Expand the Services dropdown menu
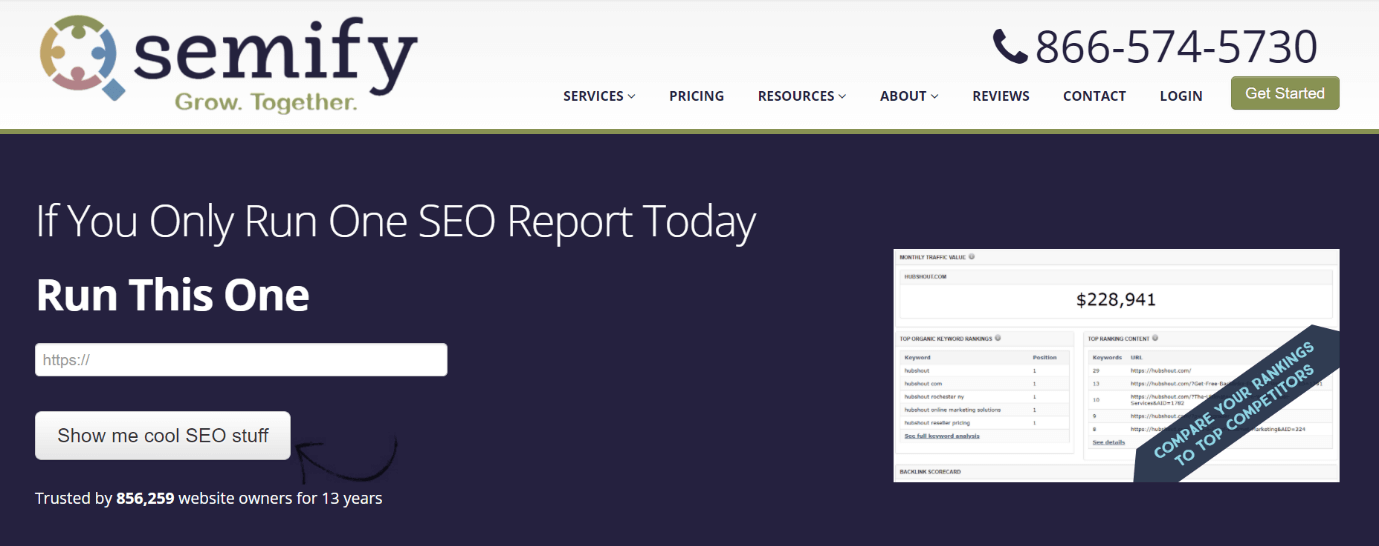This screenshot has width=1379, height=546. click(x=599, y=96)
